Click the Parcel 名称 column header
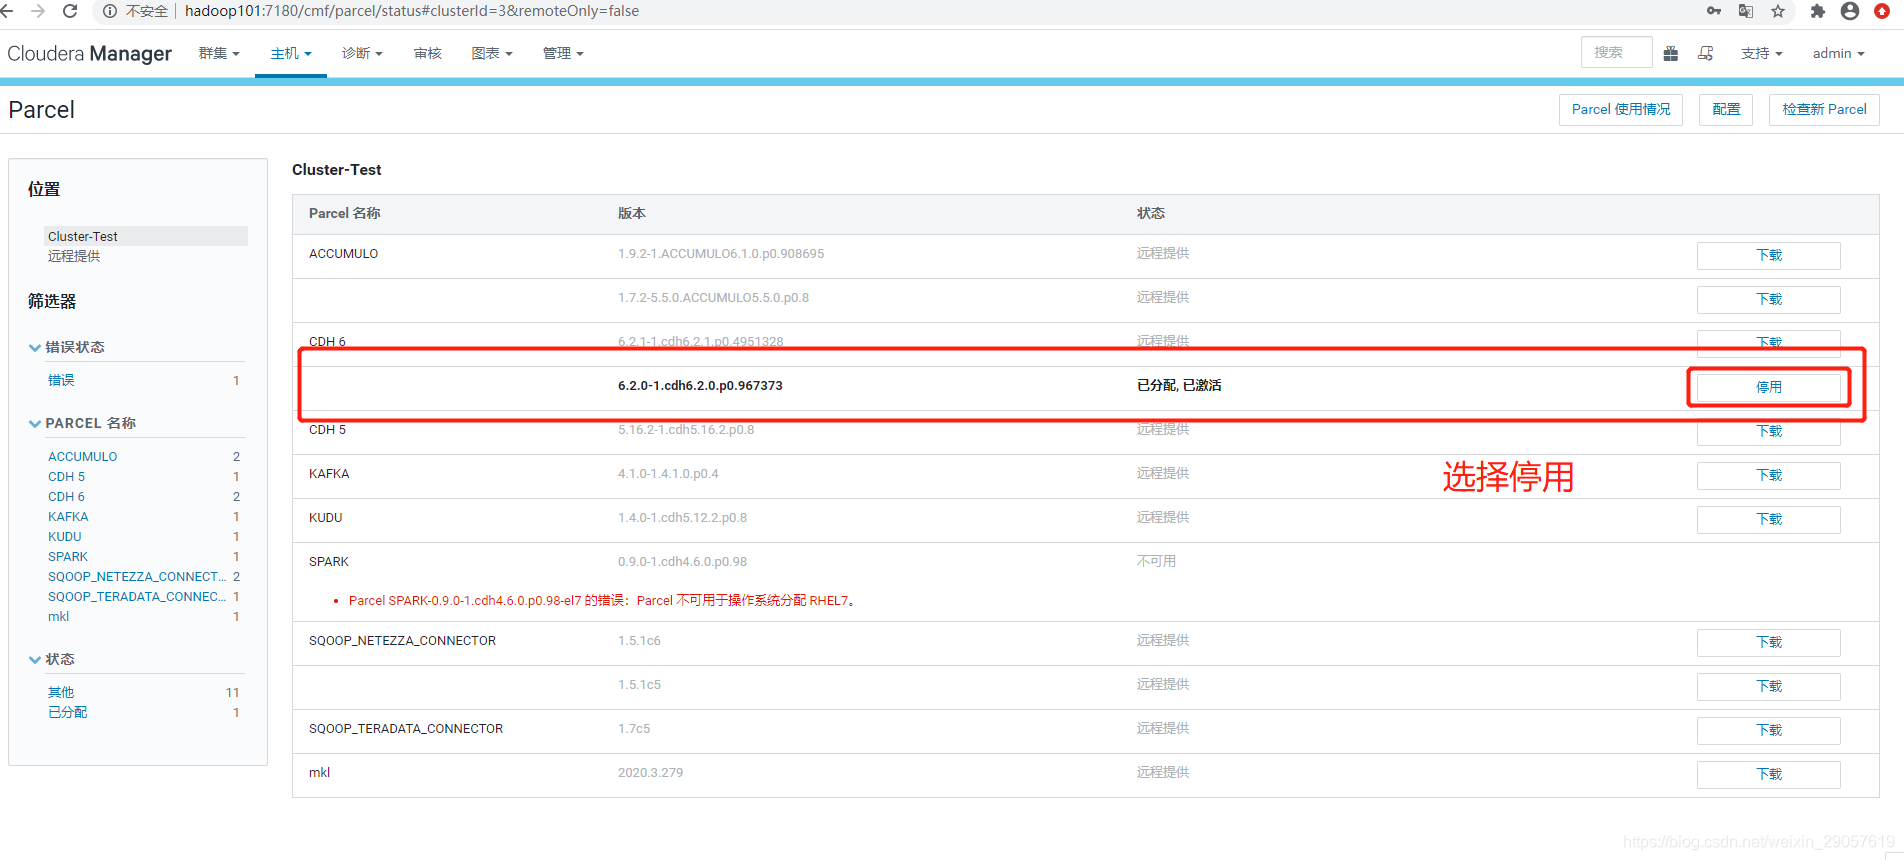The height and width of the screenshot is (860, 1904). [345, 213]
